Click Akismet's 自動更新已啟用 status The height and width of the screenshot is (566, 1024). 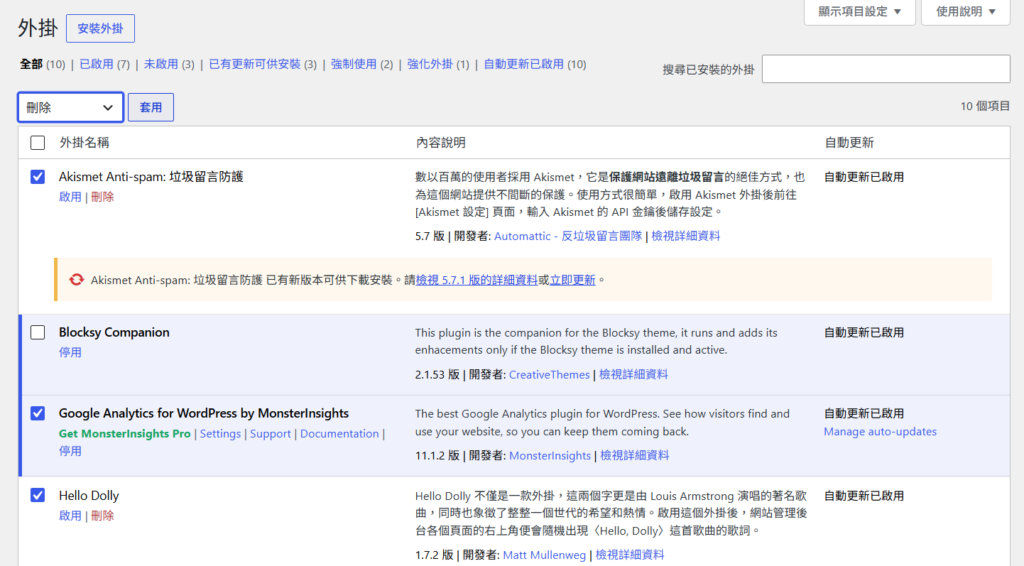(864, 177)
